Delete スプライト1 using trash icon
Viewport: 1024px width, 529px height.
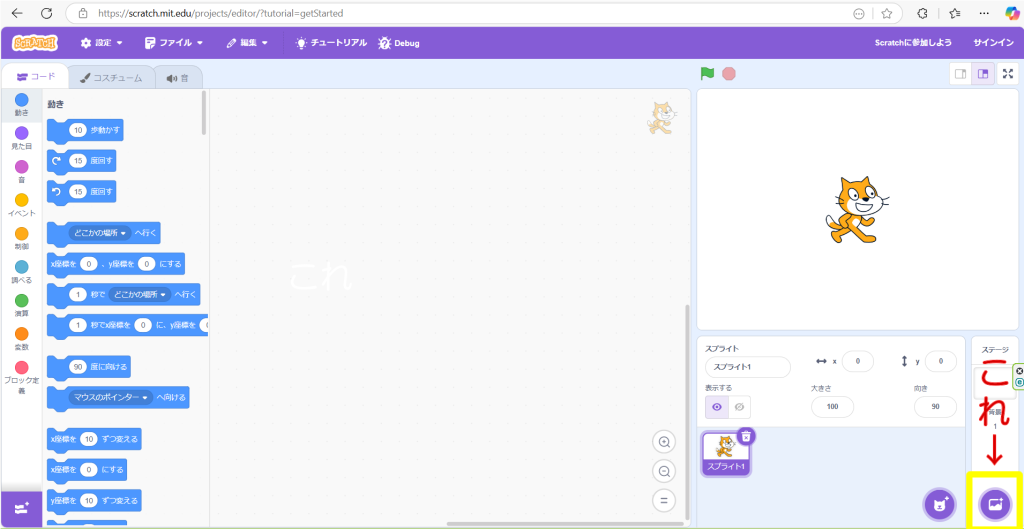click(746, 436)
